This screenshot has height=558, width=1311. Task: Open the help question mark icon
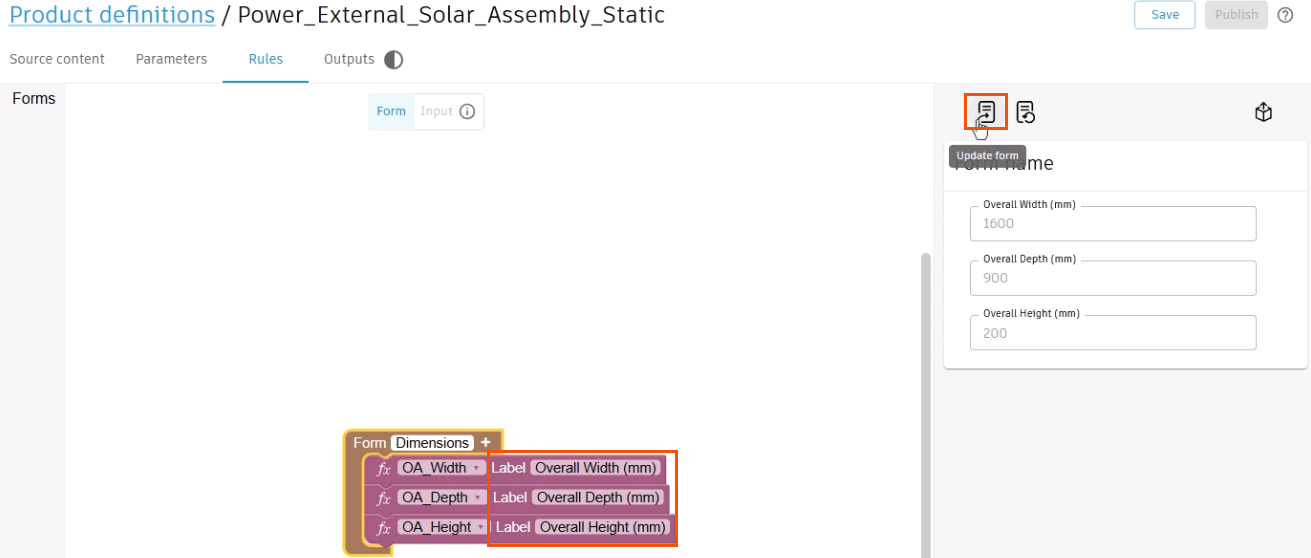1286,15
